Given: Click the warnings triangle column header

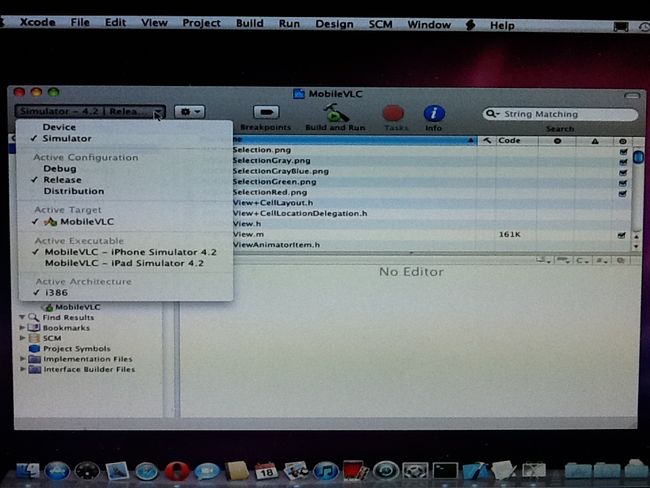Looking at the screenshot, I should click(x=595, y=141).
